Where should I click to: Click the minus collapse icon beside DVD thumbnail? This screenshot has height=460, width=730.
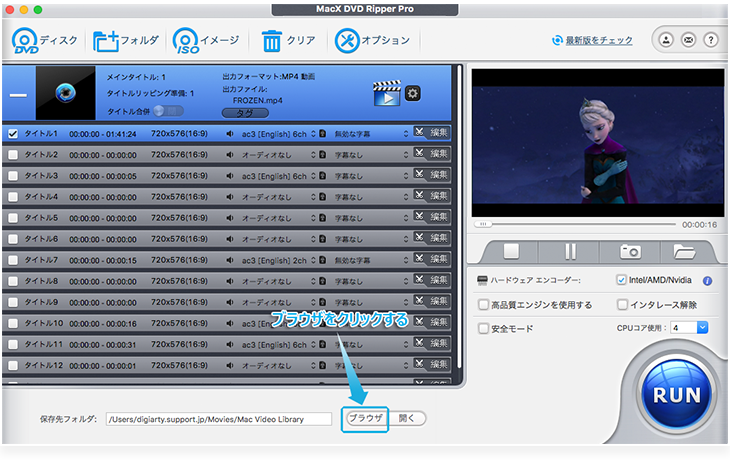pyautogui.click(x=18, y=95)
